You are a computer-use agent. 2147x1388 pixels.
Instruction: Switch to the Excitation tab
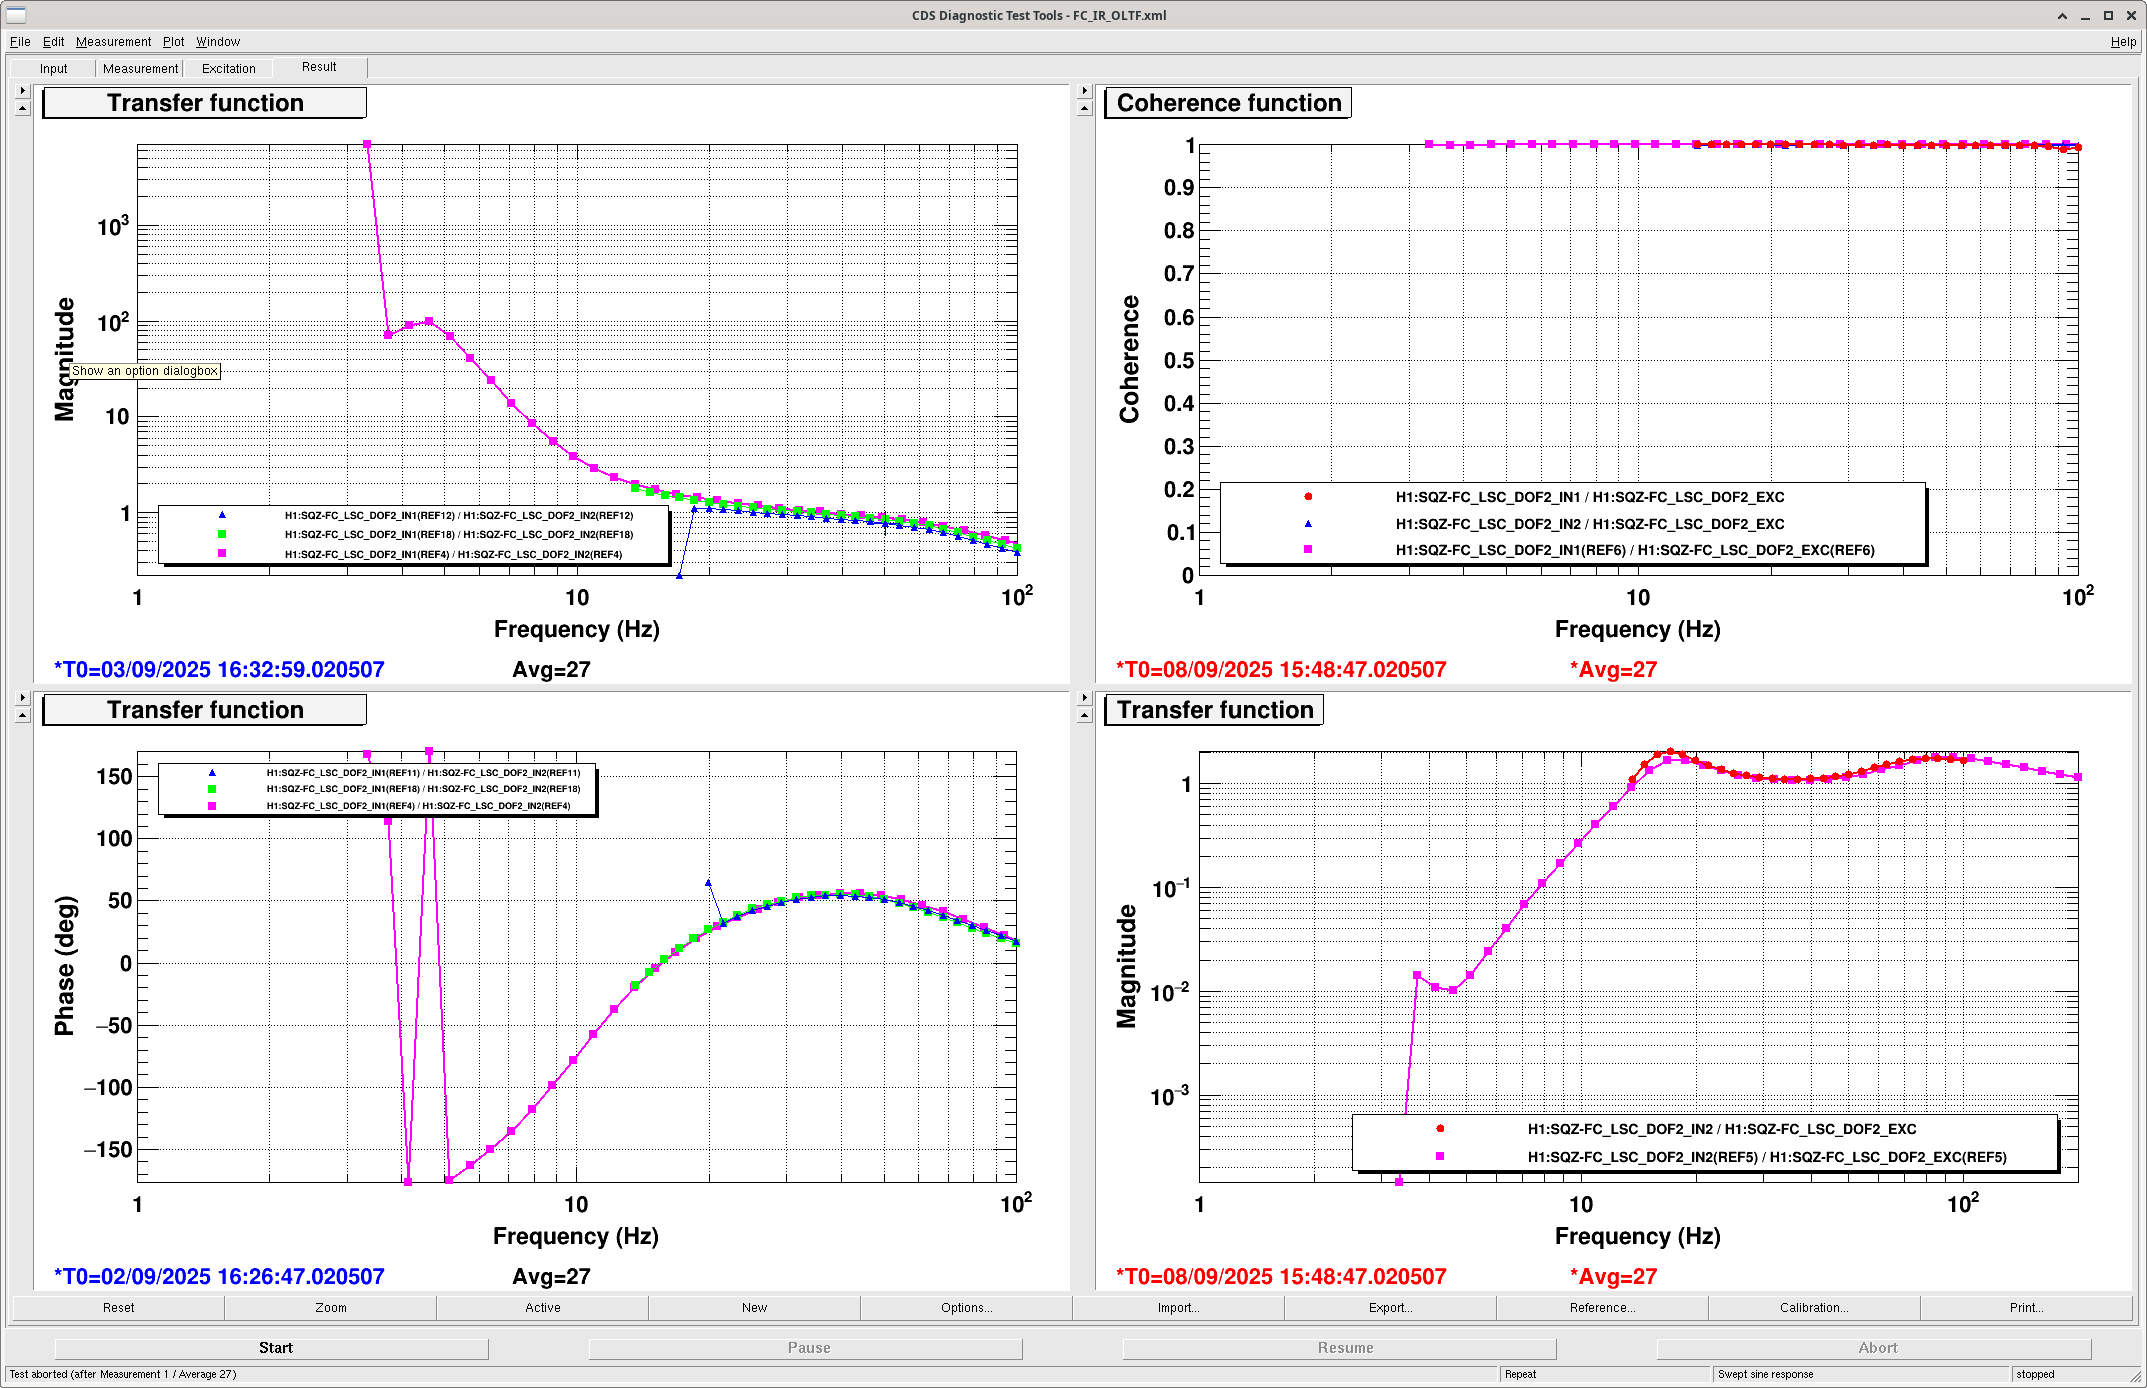(228, 69)
